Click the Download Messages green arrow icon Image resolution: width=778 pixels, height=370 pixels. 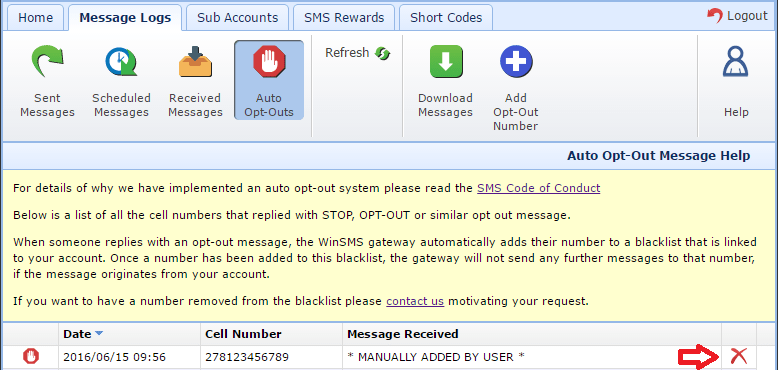pyautogui.click(x=446, y=62)
